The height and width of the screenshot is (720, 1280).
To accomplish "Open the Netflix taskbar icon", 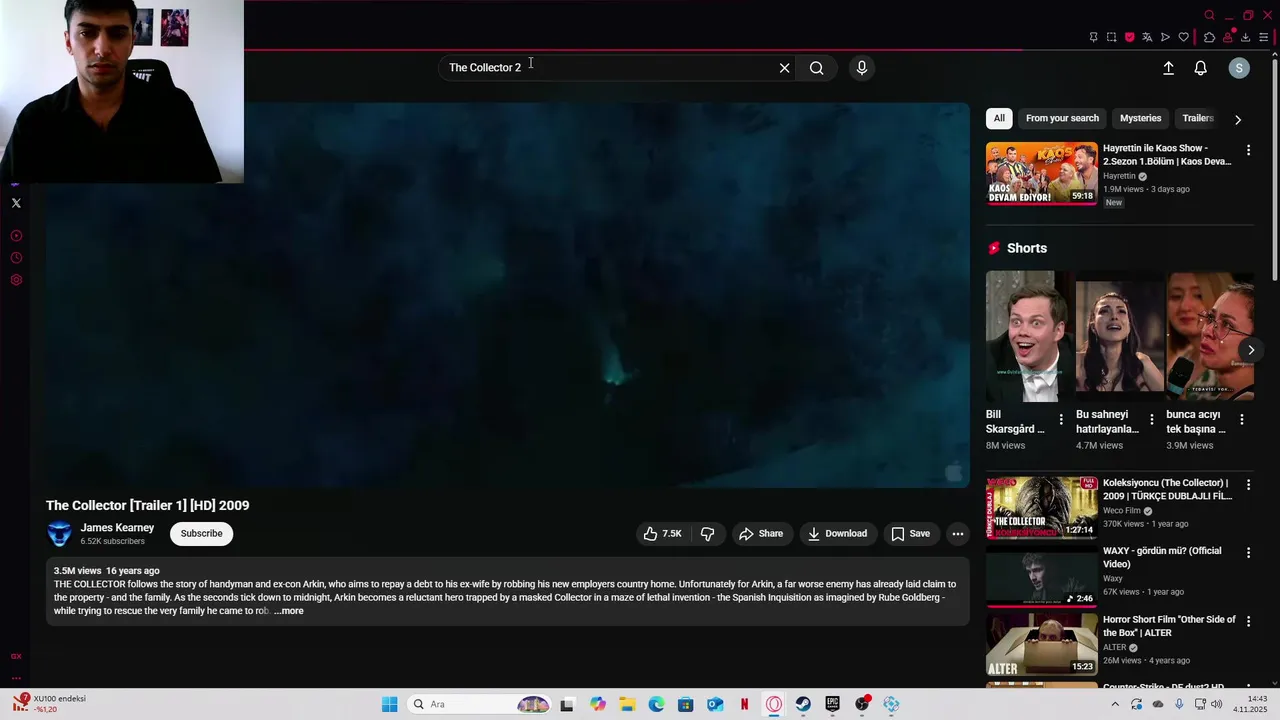I will [744, 704].
